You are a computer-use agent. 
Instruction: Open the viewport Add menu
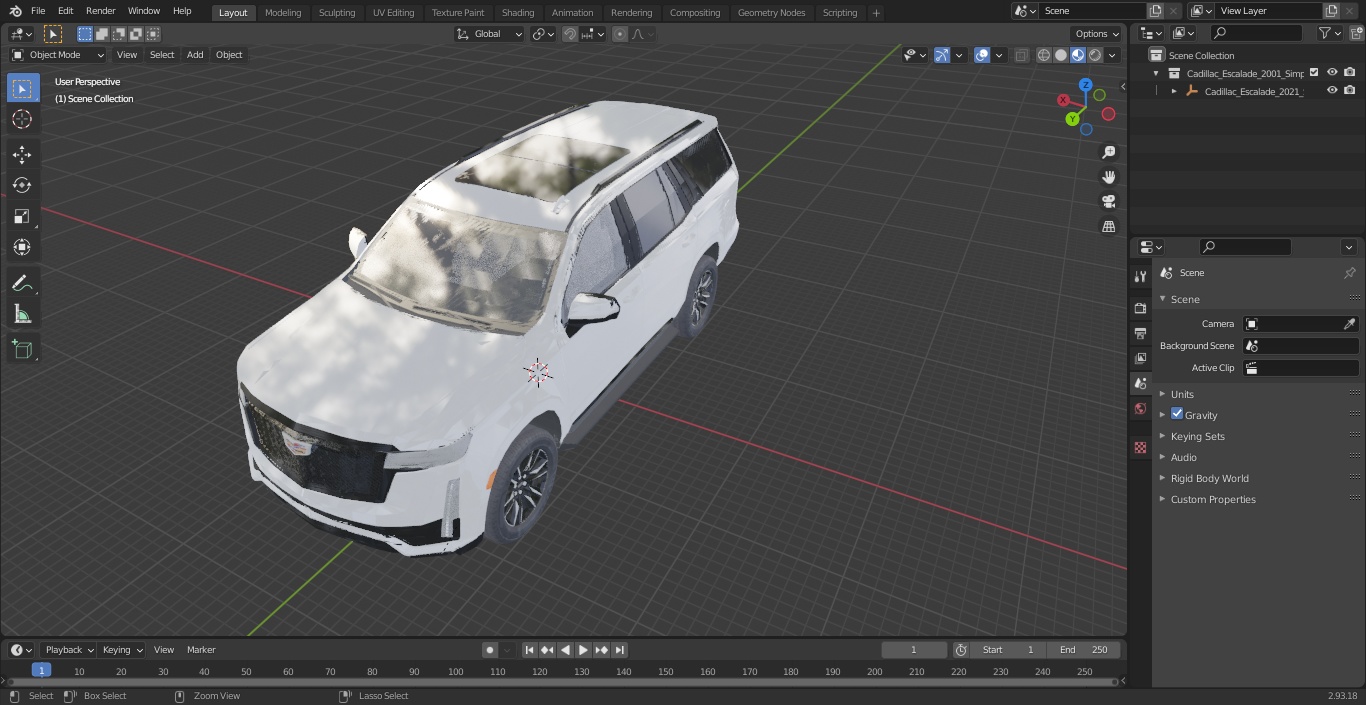coord(195,55)
